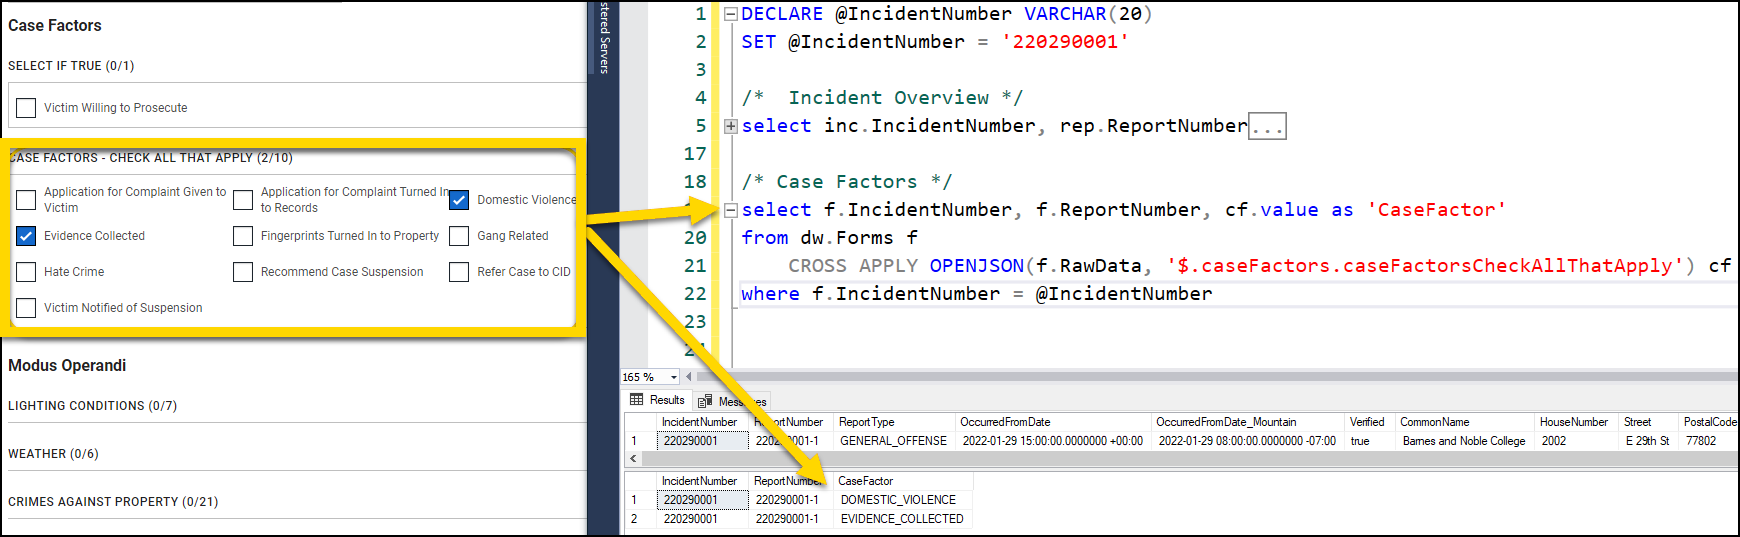
Task: Click the 77802 postal code cell
Action: [x=1709, y=441]
